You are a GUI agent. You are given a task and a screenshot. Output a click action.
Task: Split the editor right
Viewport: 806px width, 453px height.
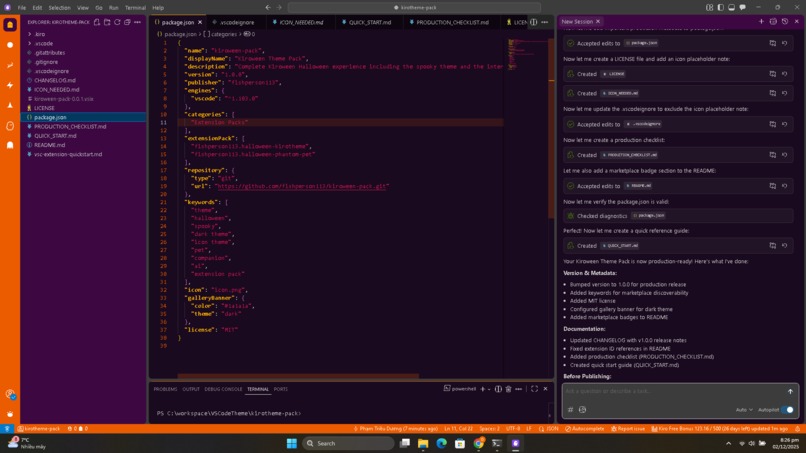(x=534, y=22)
